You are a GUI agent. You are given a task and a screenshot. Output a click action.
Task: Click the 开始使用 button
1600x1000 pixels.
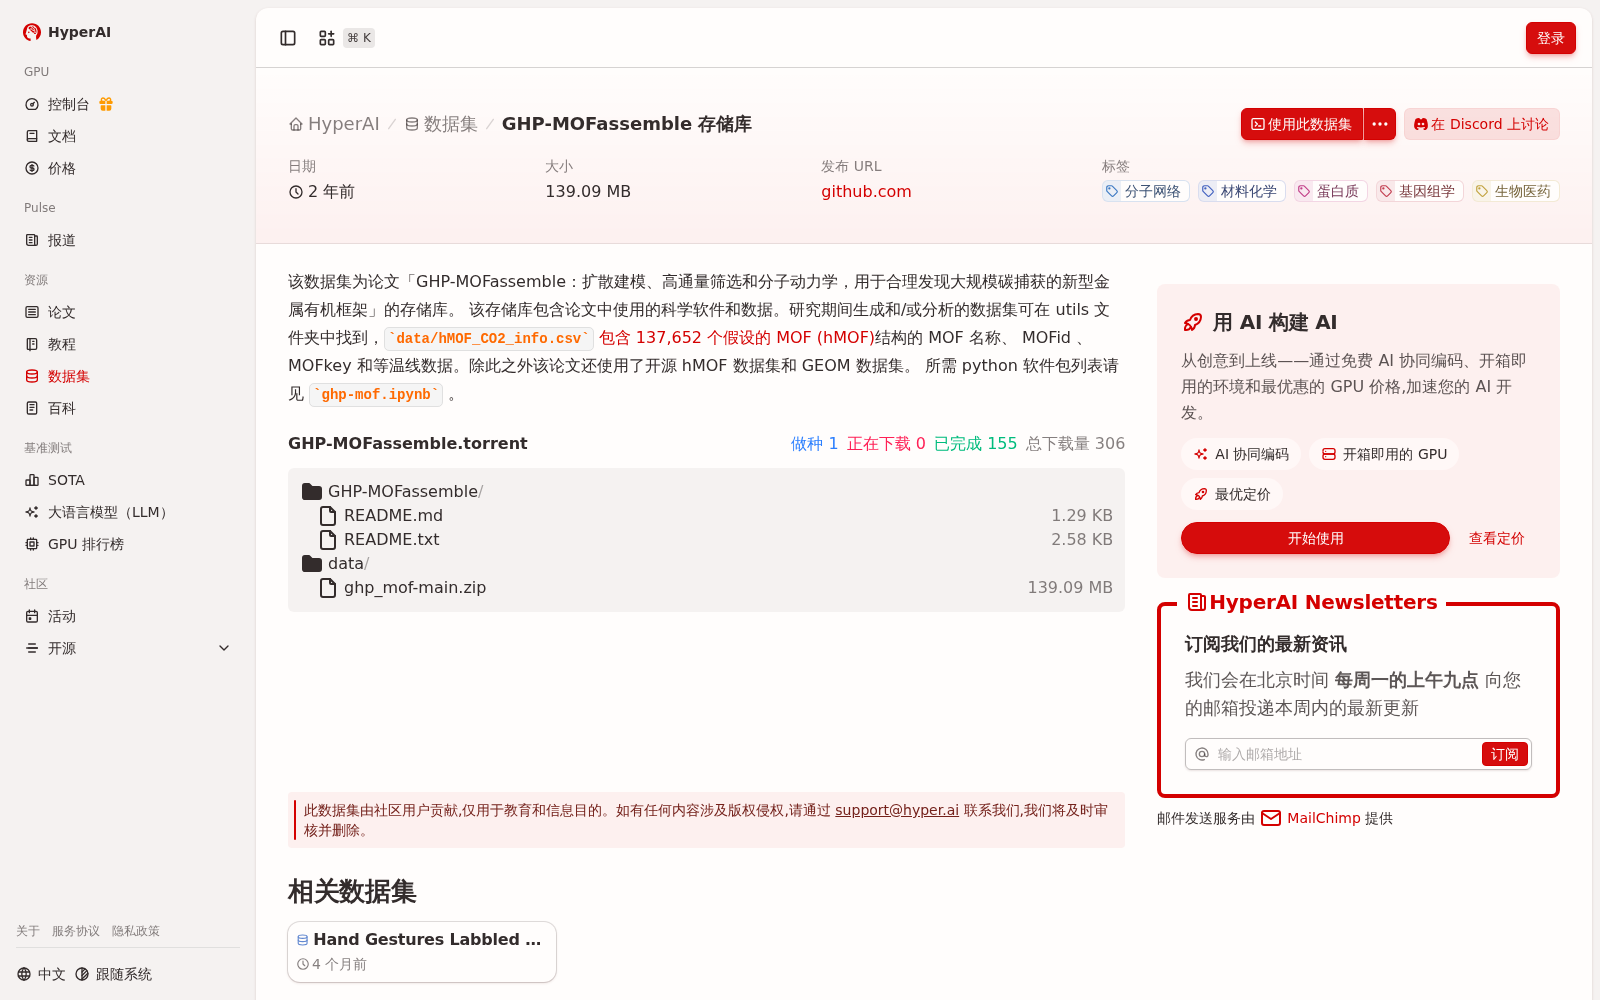[x=1315, y=538]
